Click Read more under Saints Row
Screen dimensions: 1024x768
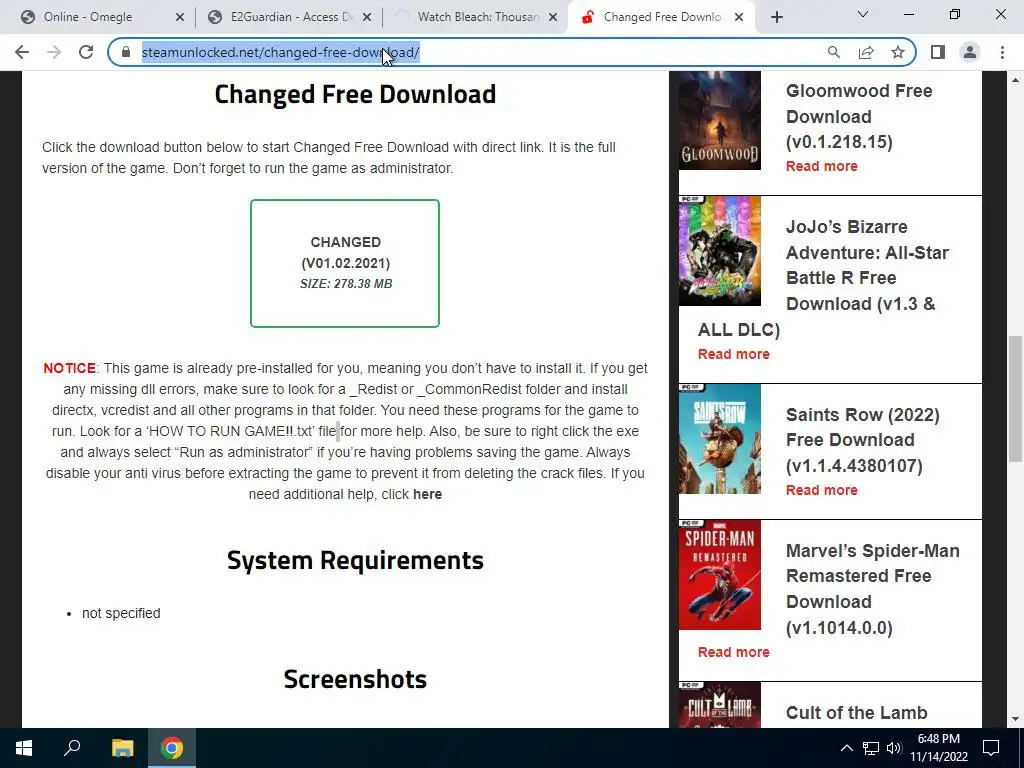(822, 490)
